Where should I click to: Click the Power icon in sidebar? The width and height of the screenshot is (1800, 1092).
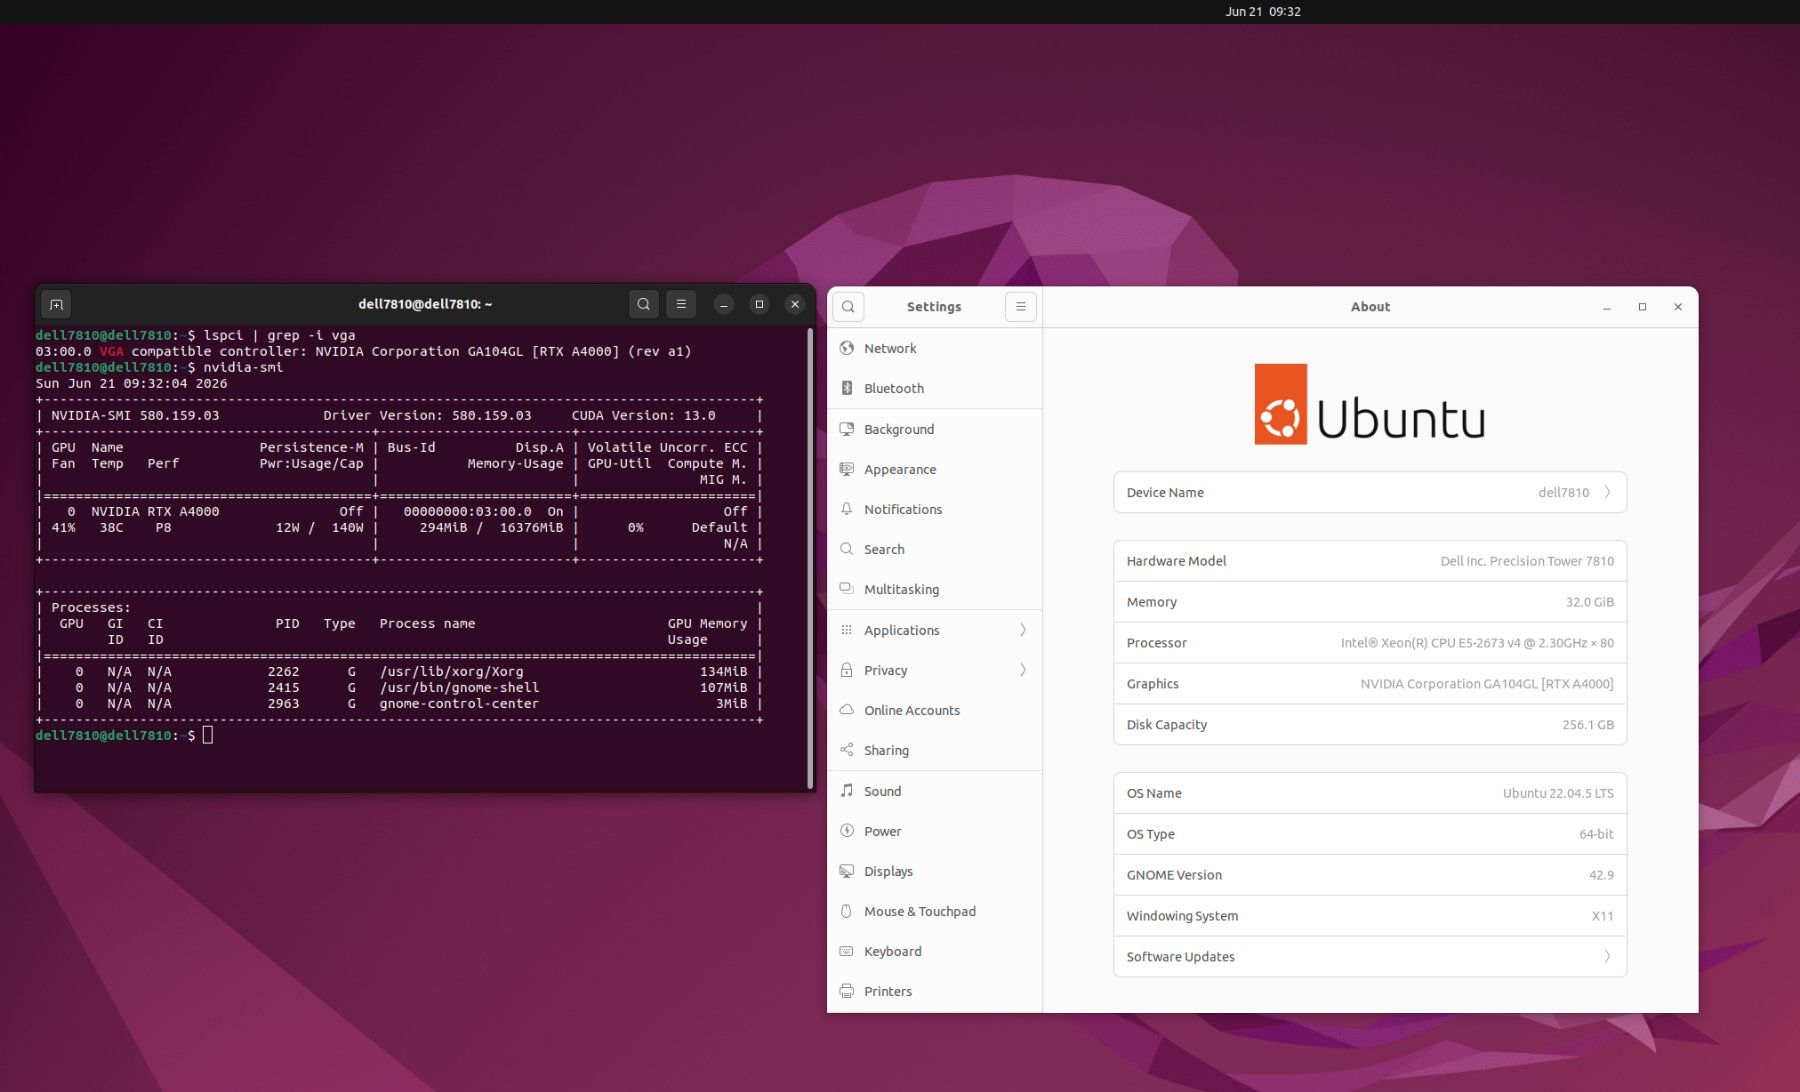pyautogui.click(x=847, y=831)
